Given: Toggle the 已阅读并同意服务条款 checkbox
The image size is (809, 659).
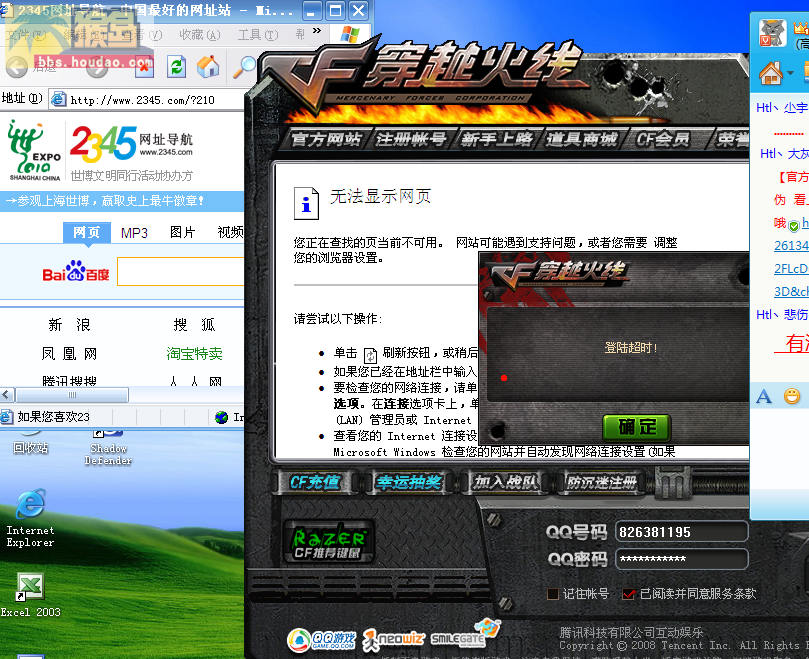Looking at the screenshot, I should [628, 594].
